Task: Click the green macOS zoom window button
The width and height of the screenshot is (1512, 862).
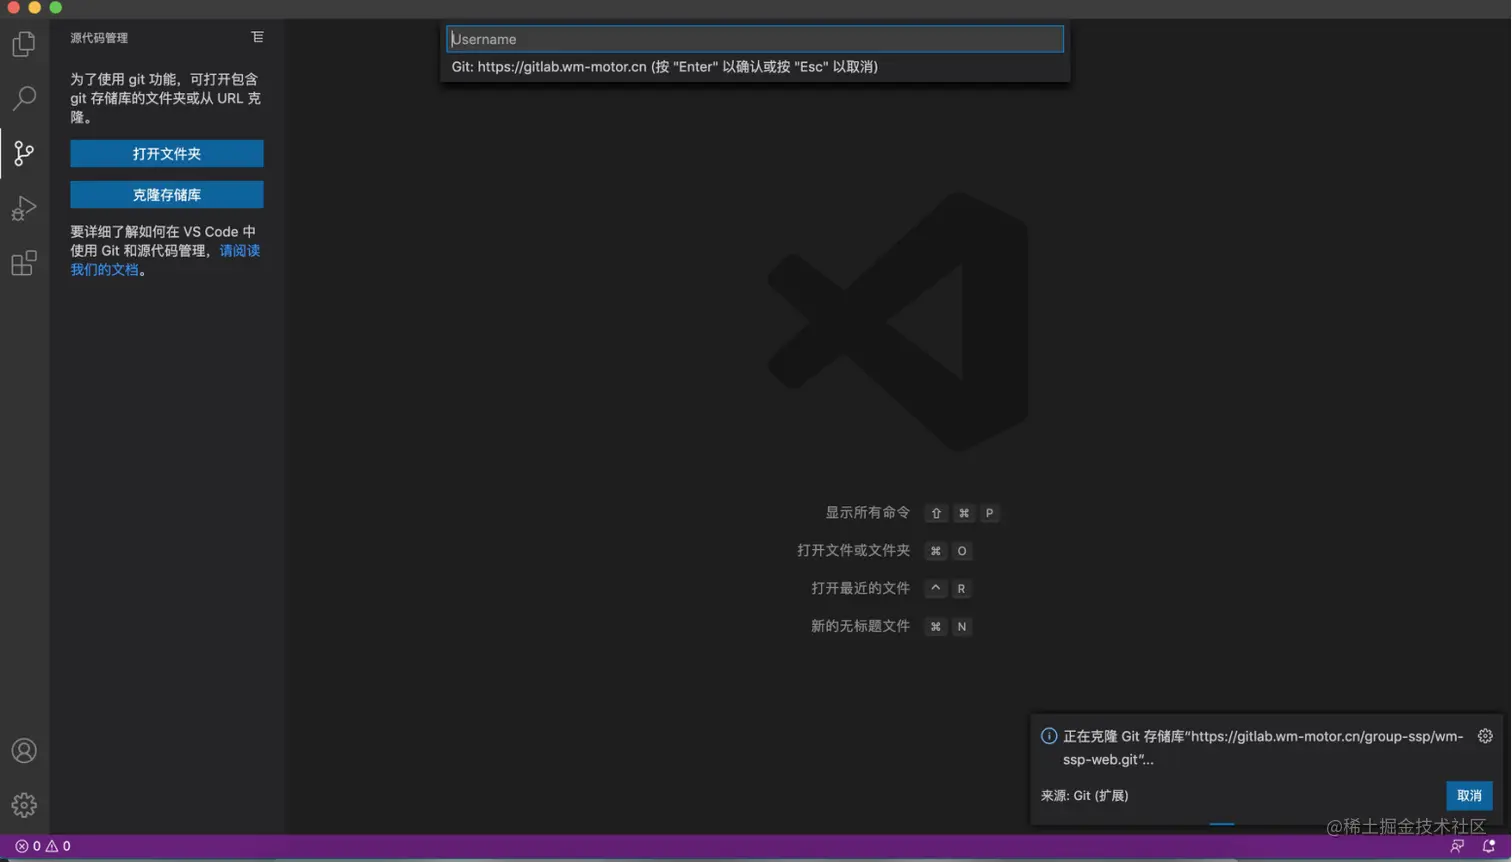Action: [56, 8]
